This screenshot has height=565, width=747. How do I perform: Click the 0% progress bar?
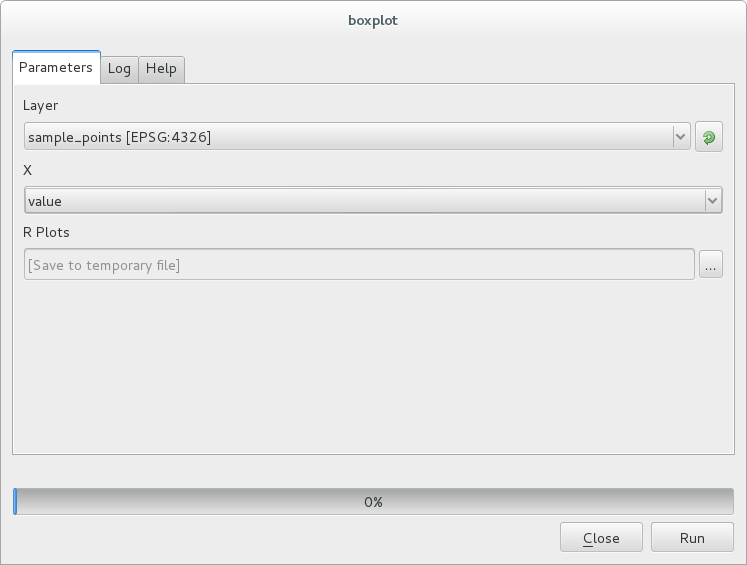click(x=373, y=502)
